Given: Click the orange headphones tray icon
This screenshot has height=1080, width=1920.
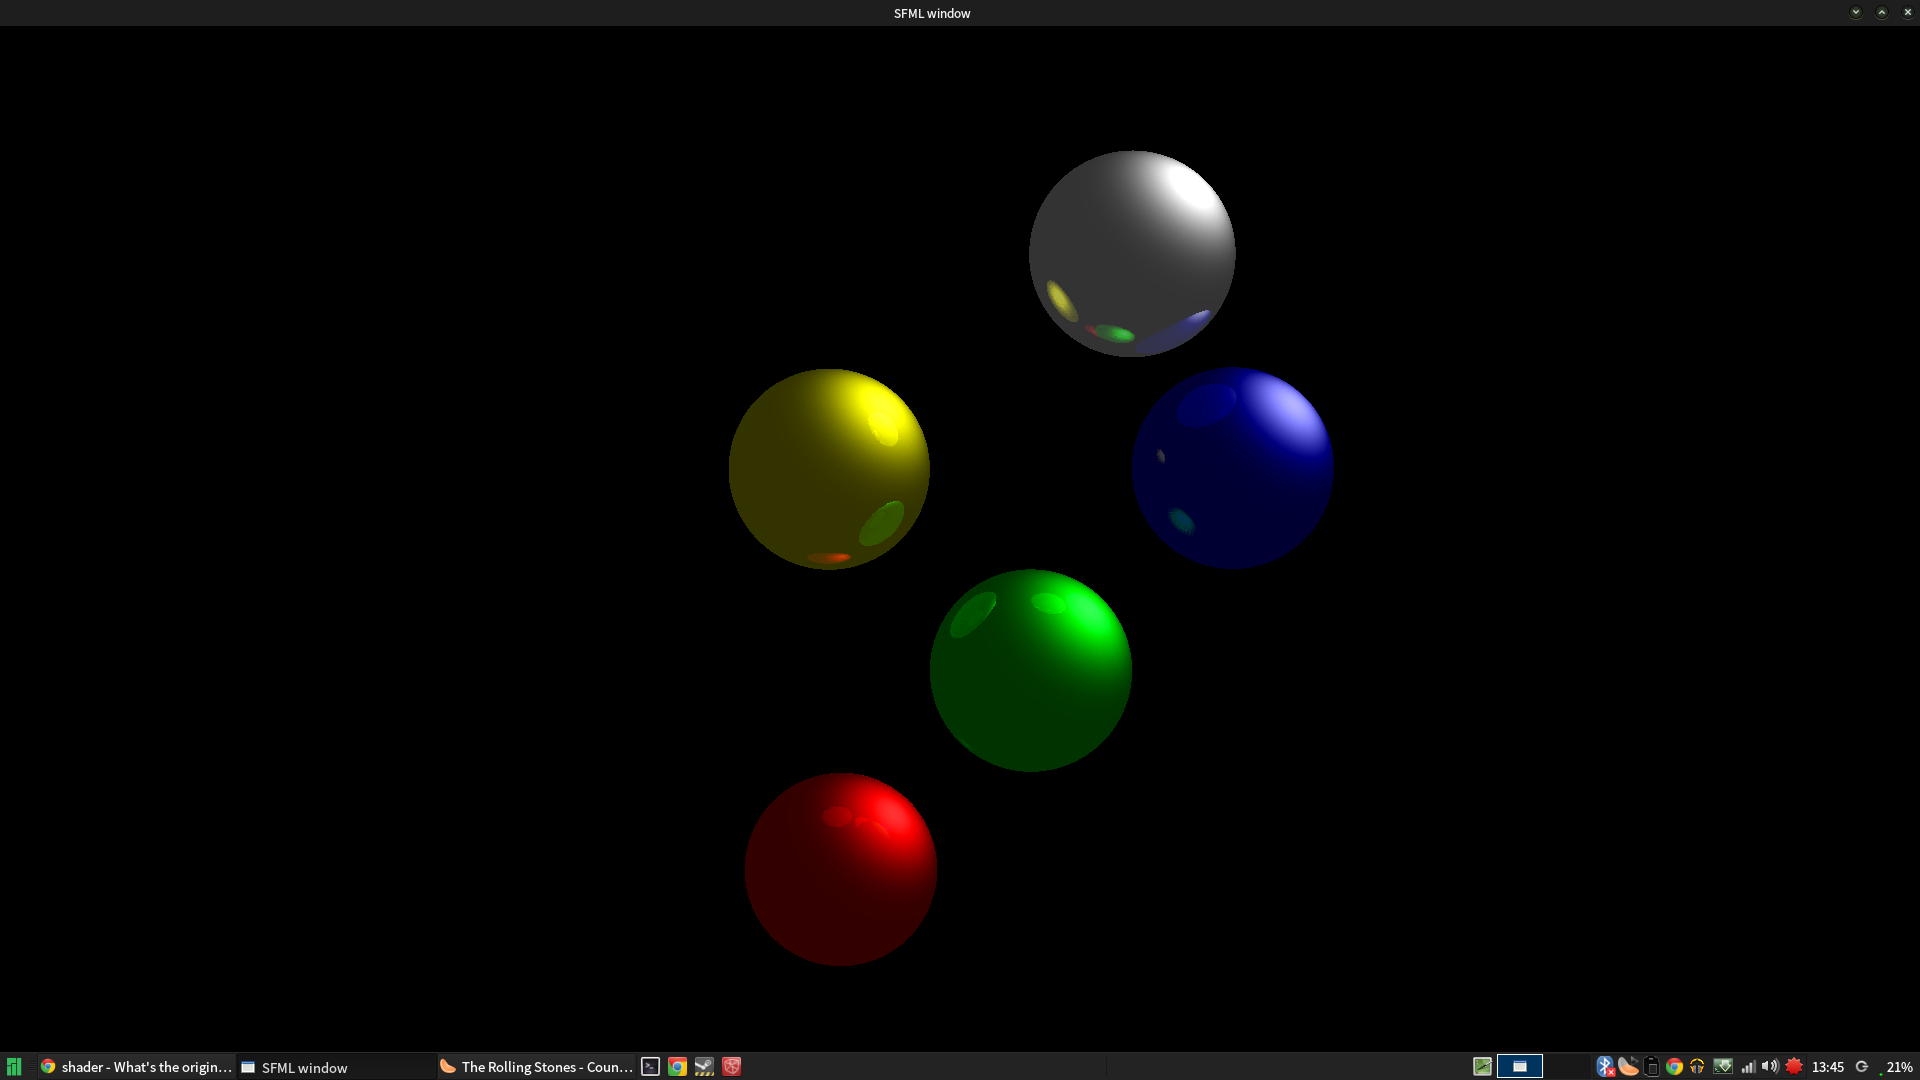Looking at the screenshot, I should coord(1697,1067).
